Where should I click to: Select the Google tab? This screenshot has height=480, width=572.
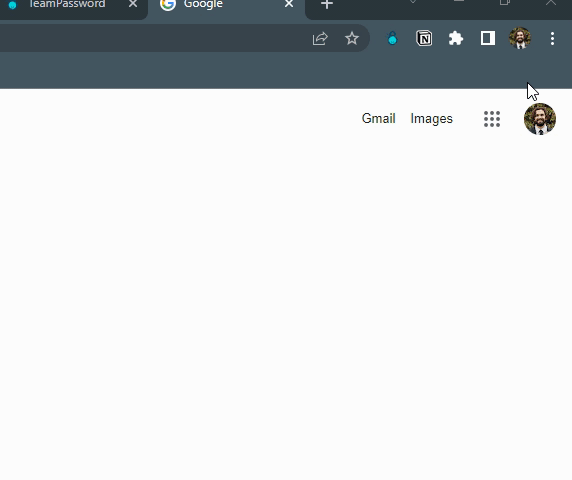226,4
